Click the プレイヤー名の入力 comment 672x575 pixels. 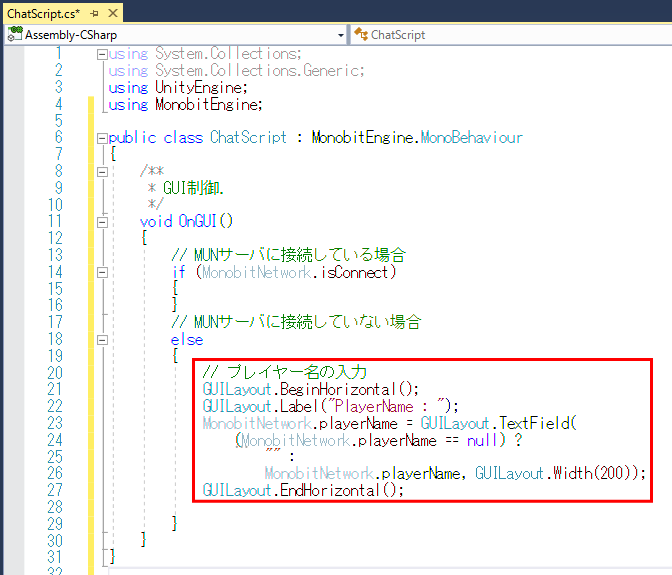285,372
